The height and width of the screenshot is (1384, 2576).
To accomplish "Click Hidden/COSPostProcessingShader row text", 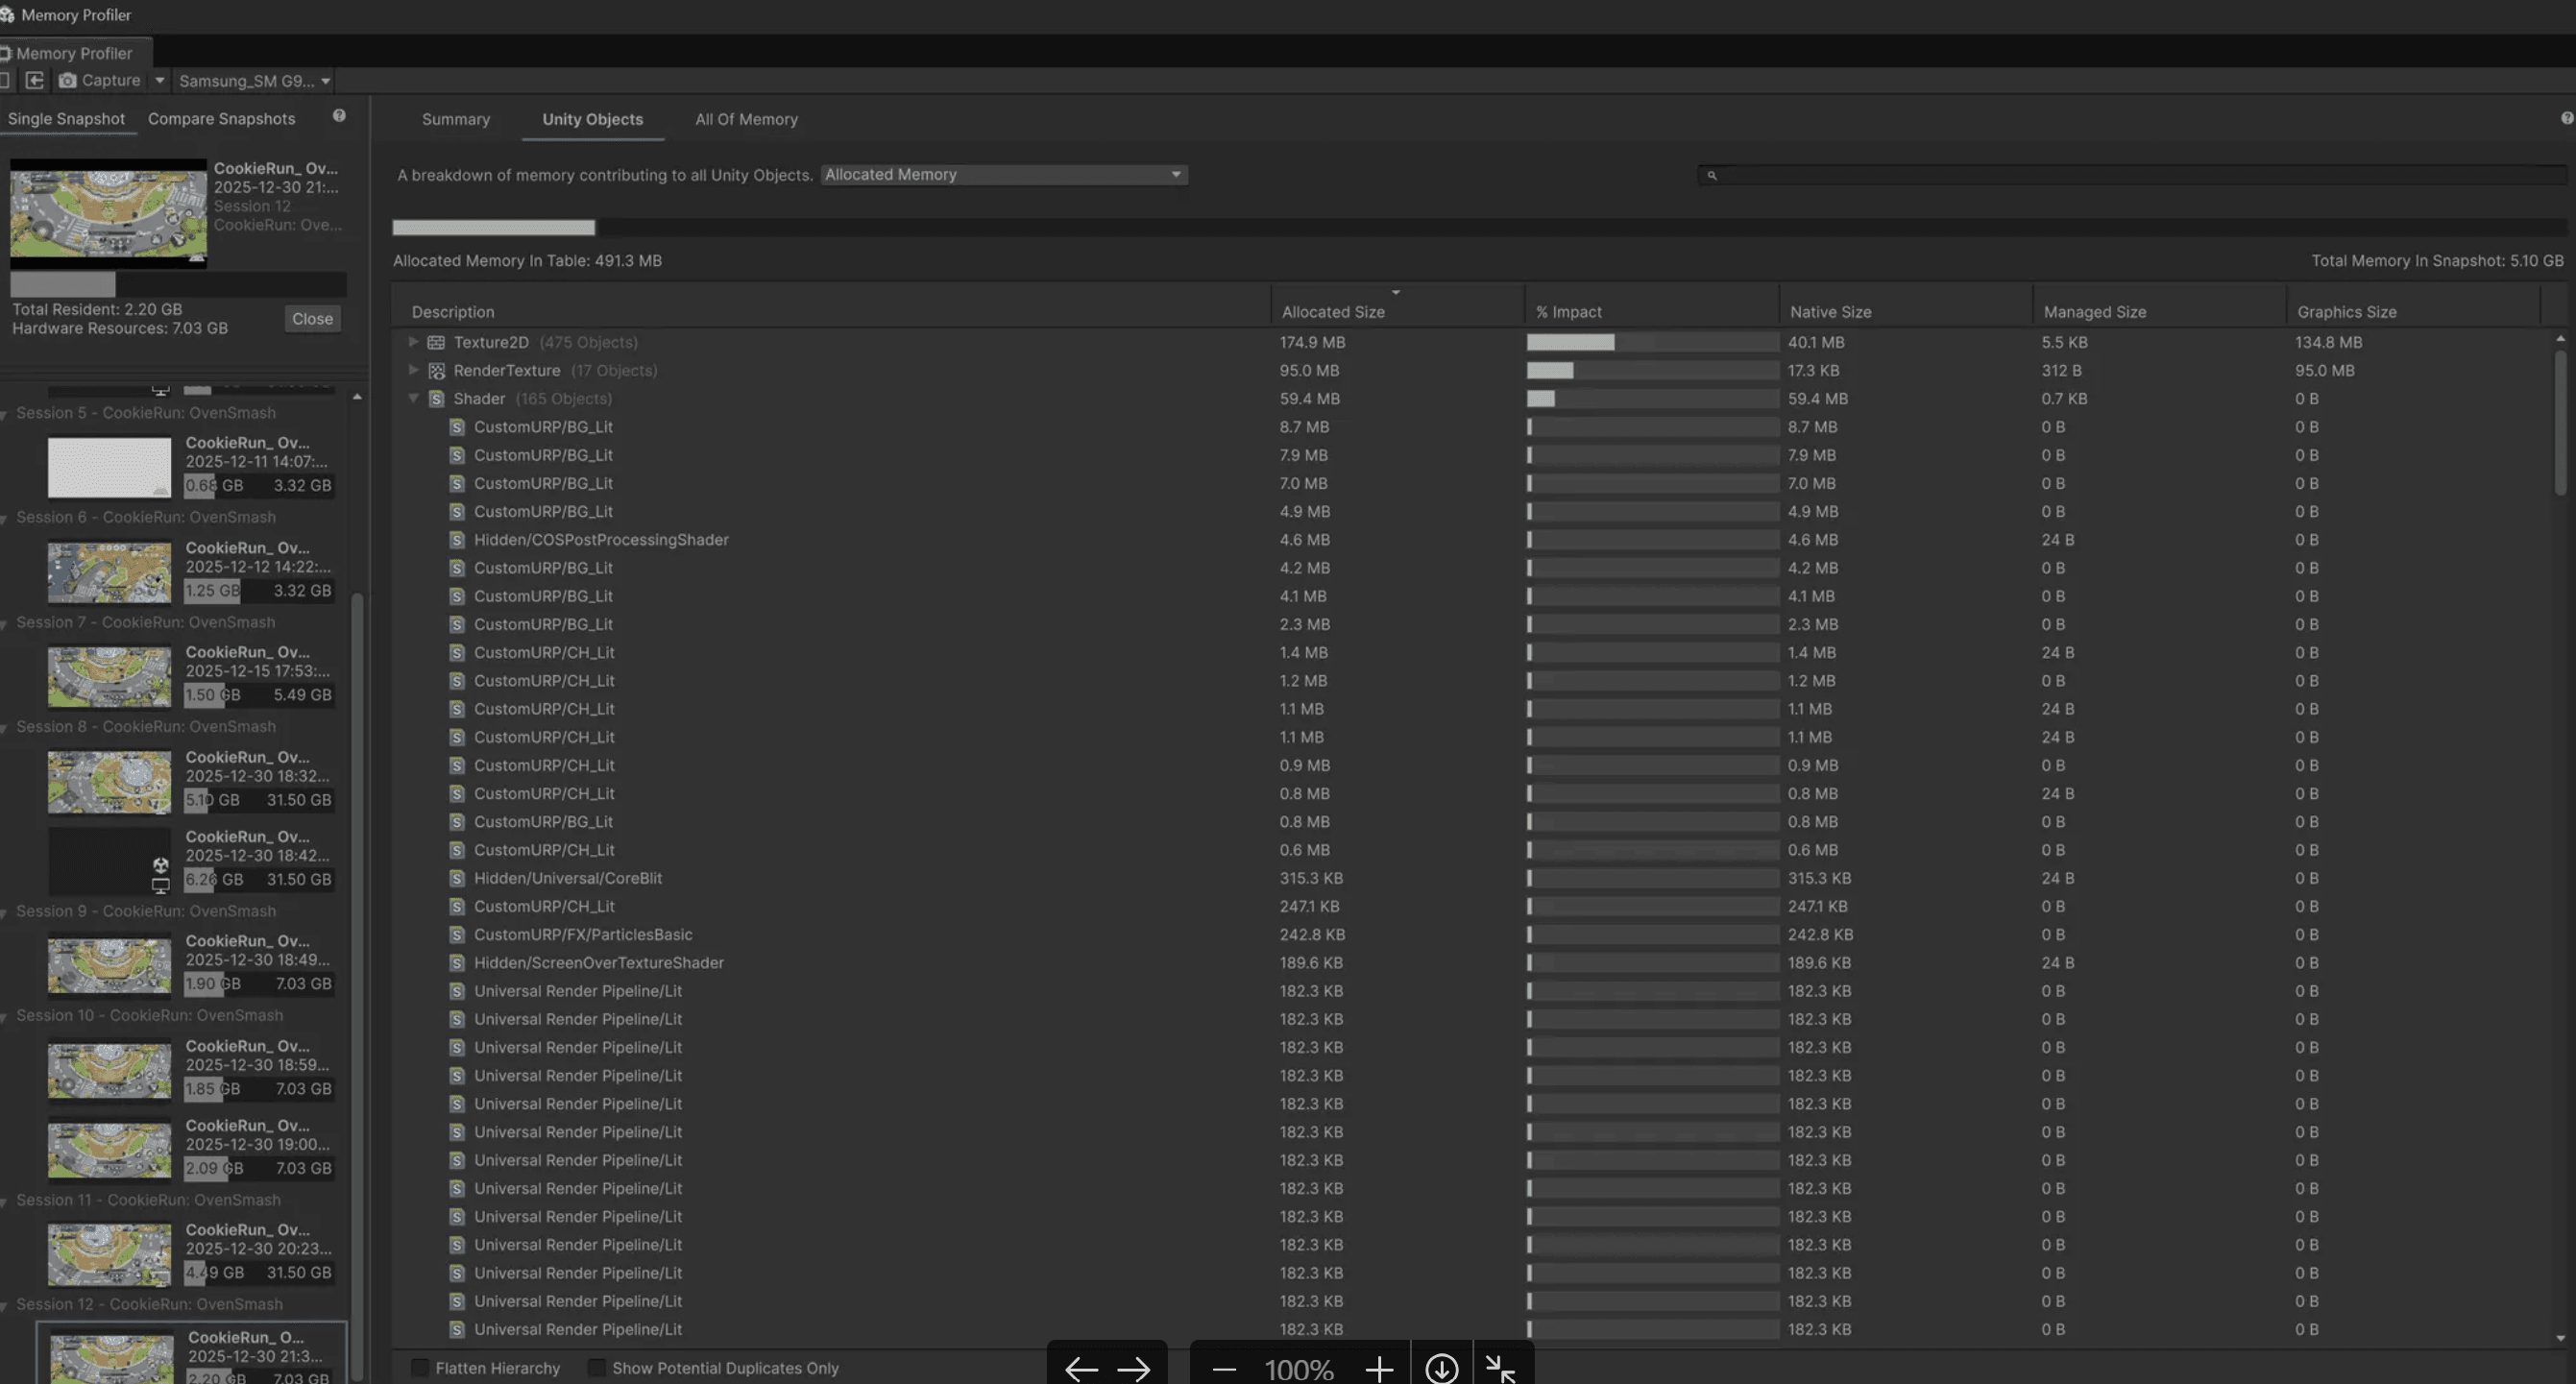I will 601,539.
